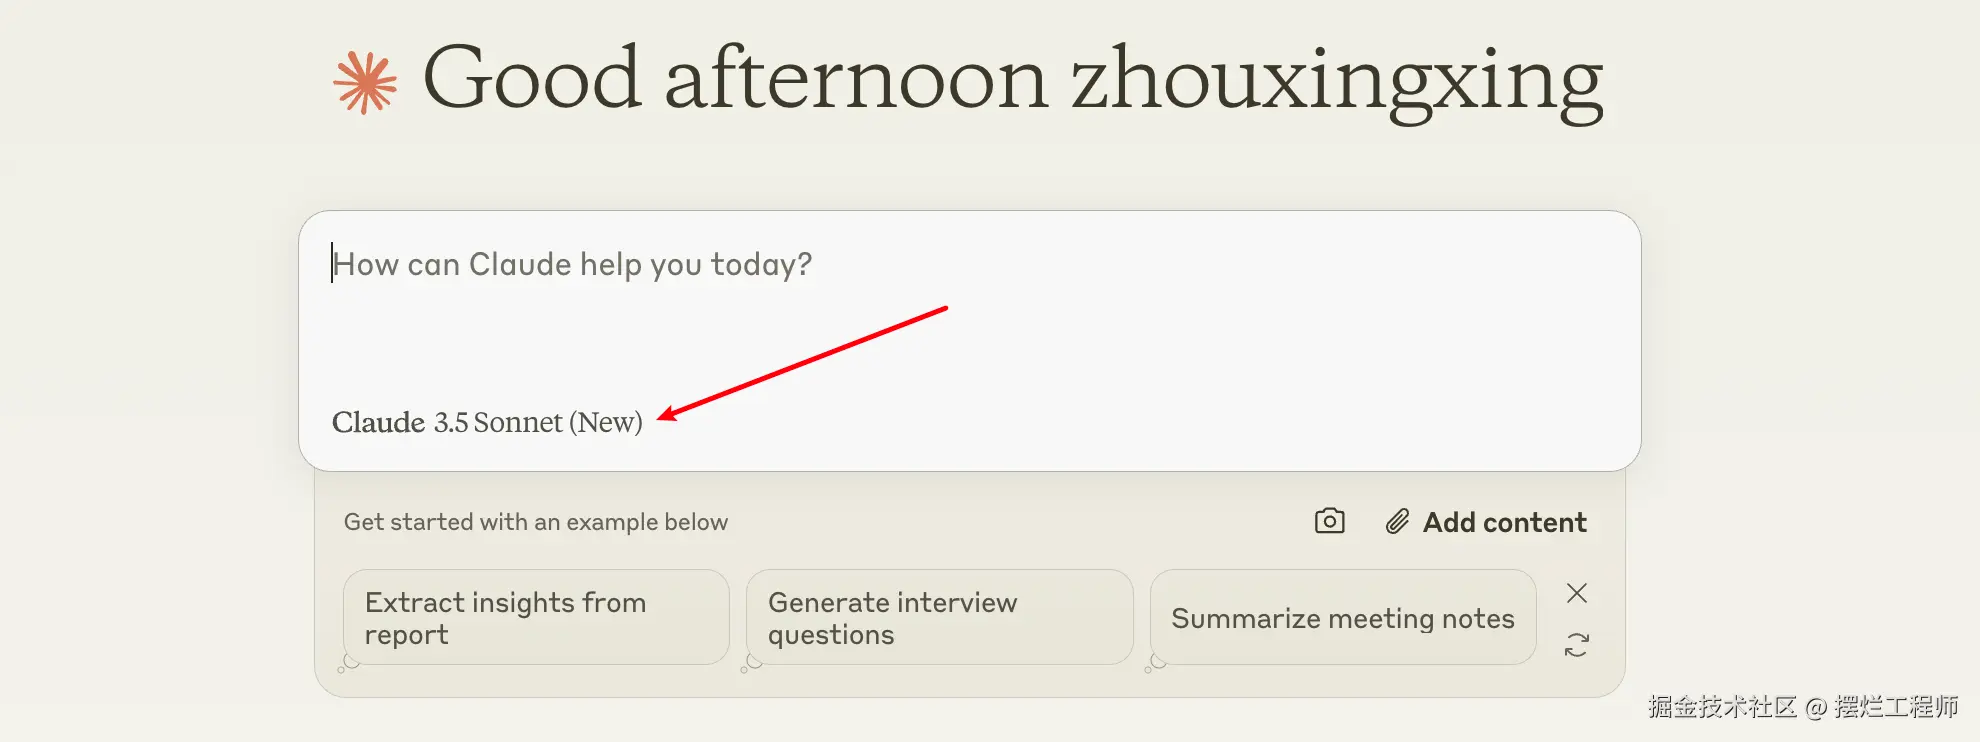This screenshot has height=742, width=1980.
Task: Pick the "Summarize meeting notes" example
Action: click(x=1342, y=618)
